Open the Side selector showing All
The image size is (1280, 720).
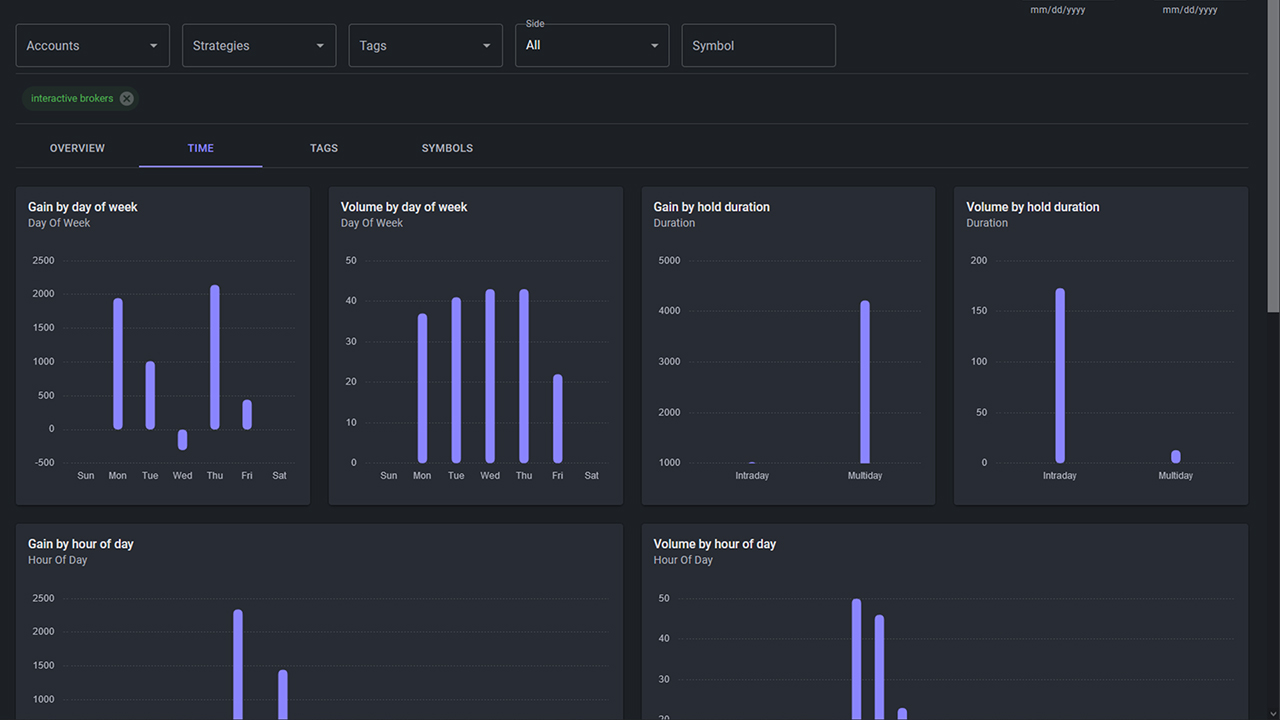pos(591,46)
